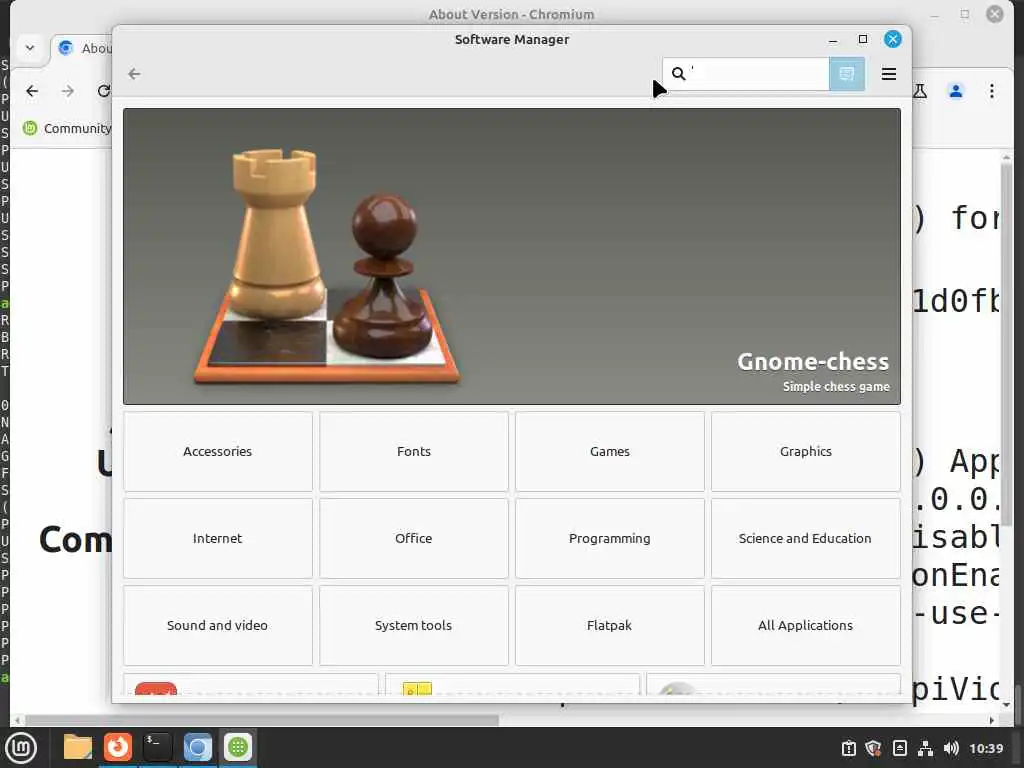Screen dimensions: 1024x768
Task: Toggle search in descriptions button beside the search field
Action: tap(846, 74)
